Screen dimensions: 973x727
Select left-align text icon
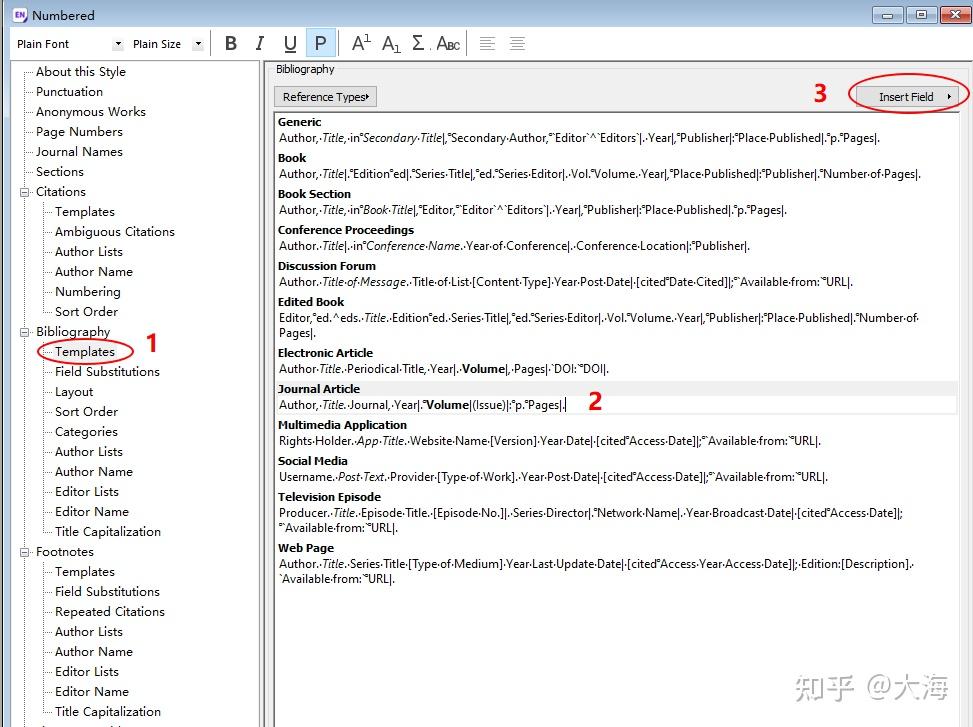coord(487,43)
